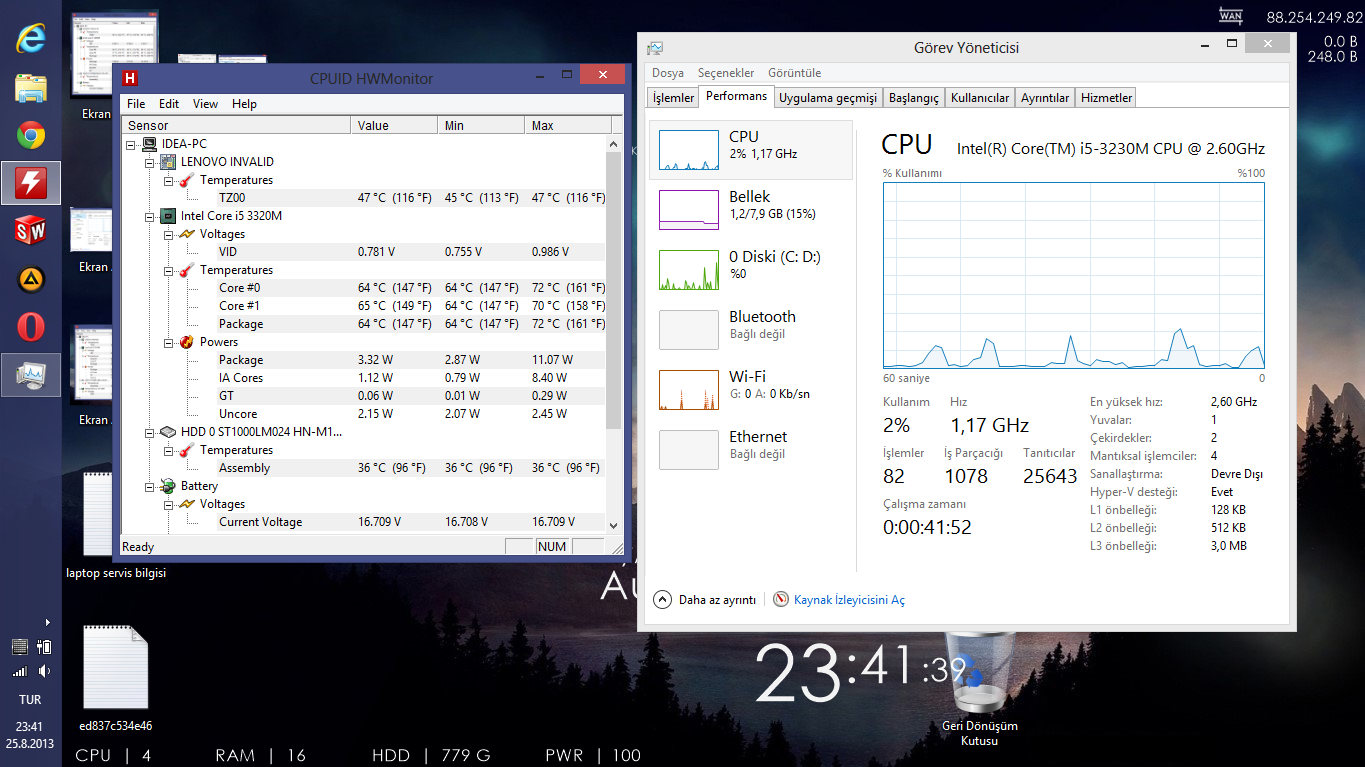Screen dimensions: 1365x767
Task: Collapse Voltages under Intel Core i5
Action: point(168,234)
